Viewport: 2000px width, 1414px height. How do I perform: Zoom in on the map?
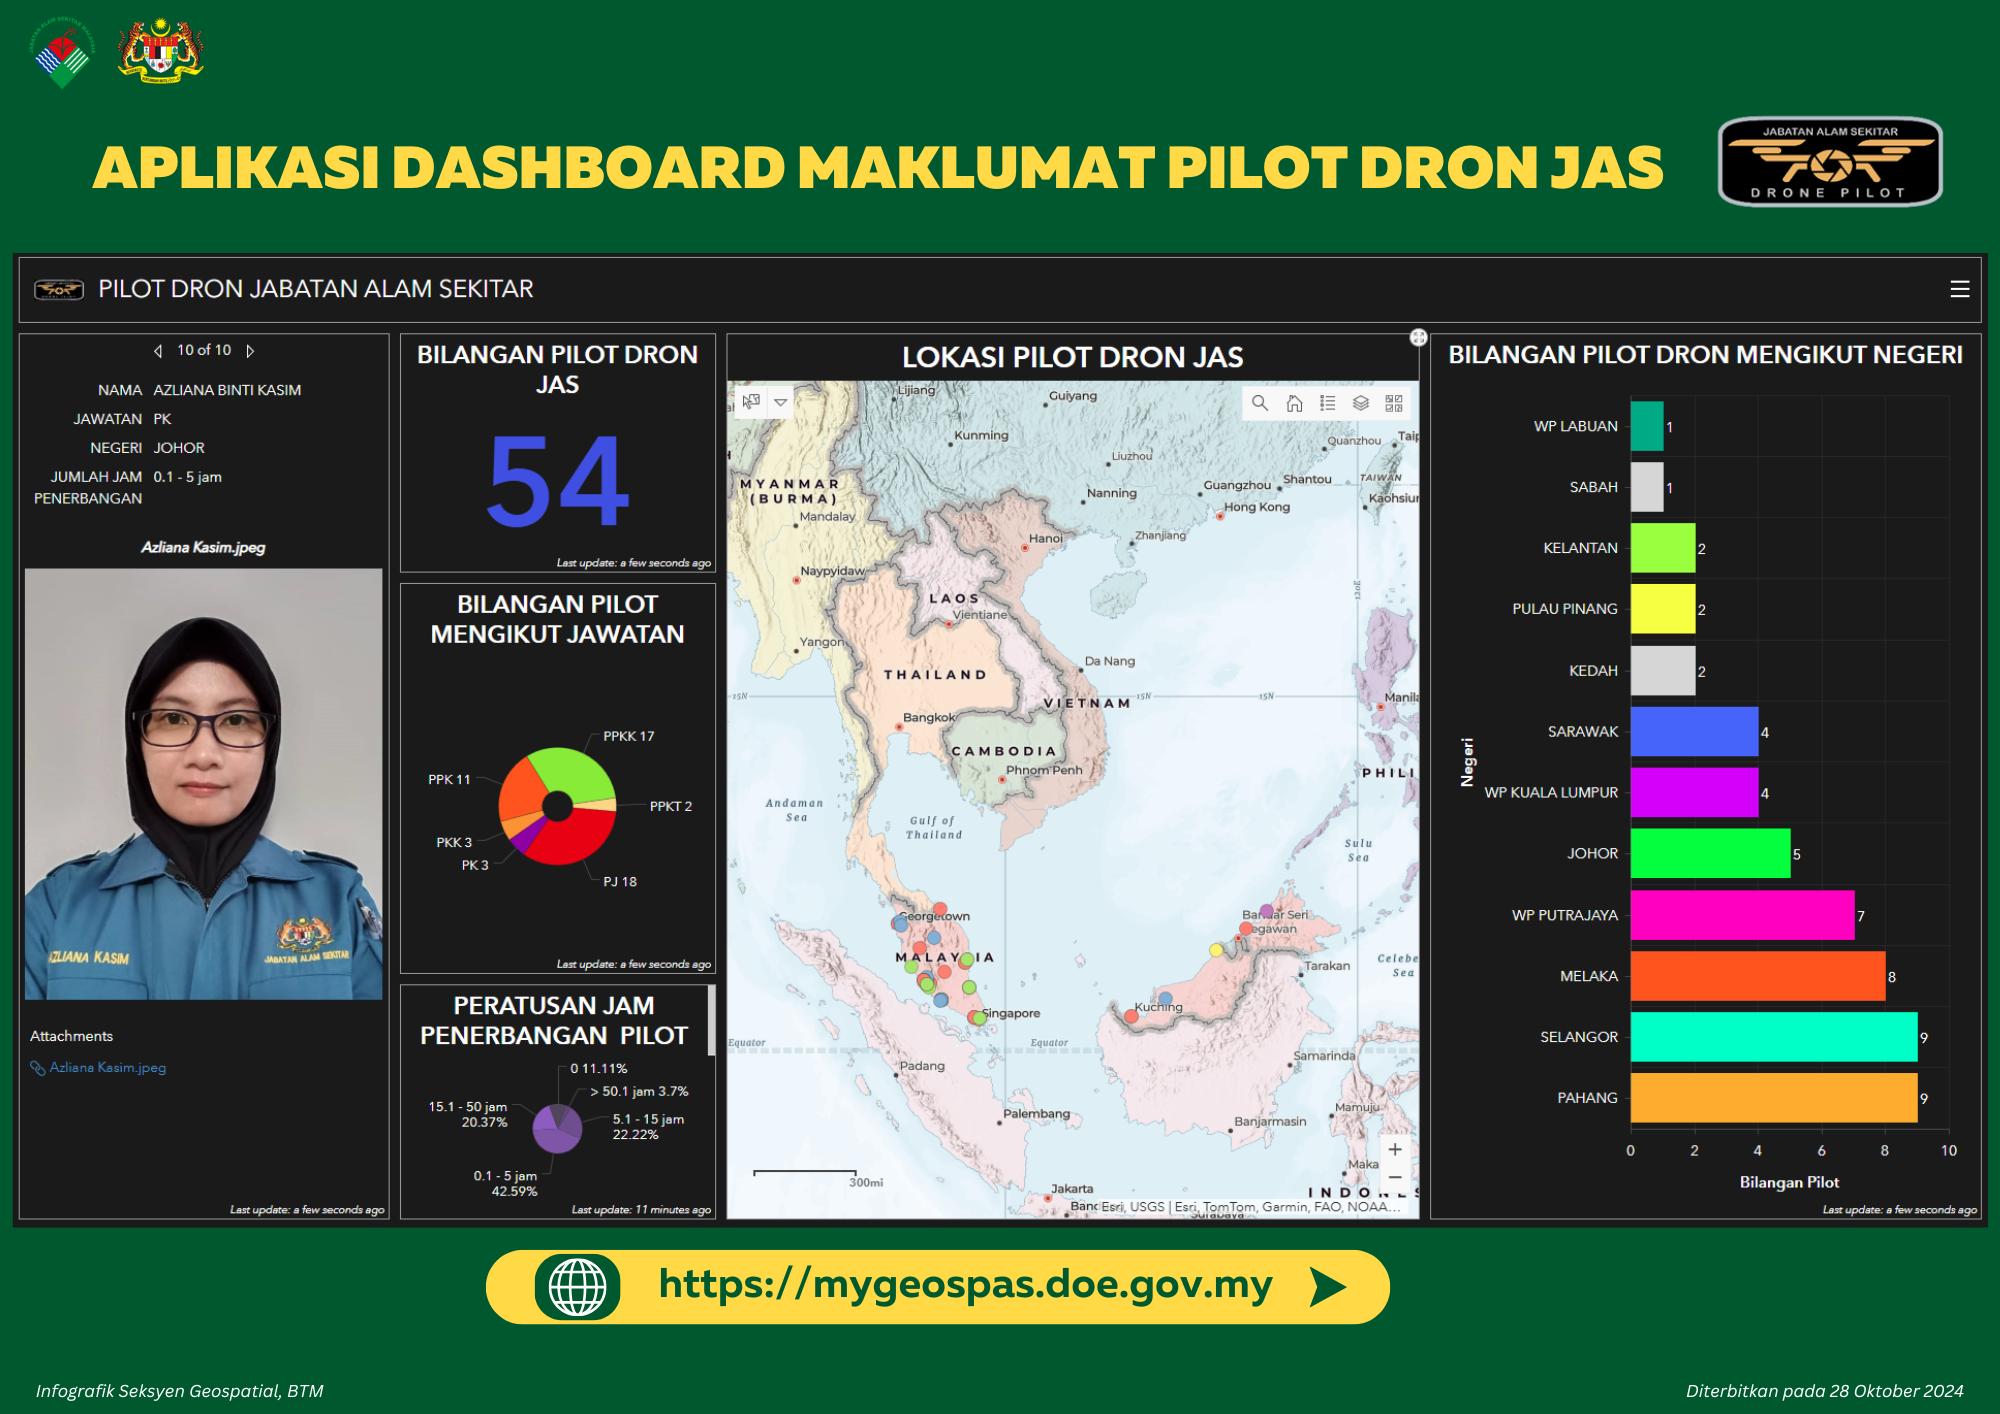1395,1150
